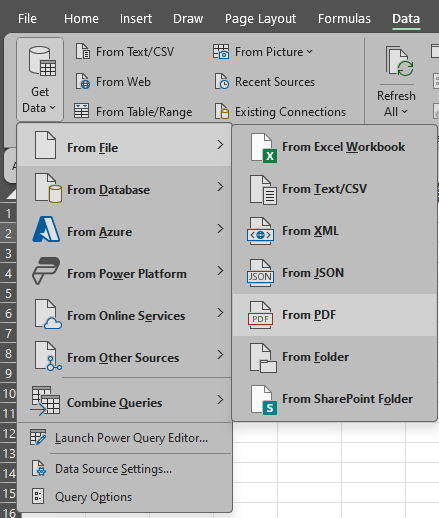Expand From Database submenu arrow
The height and width of the screenshot is (518, 439).
click(x=220, y=187)
